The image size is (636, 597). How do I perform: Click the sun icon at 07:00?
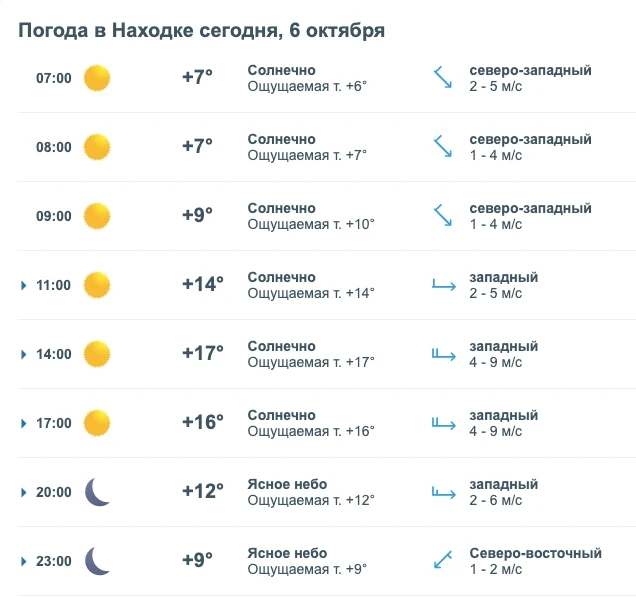97,78
